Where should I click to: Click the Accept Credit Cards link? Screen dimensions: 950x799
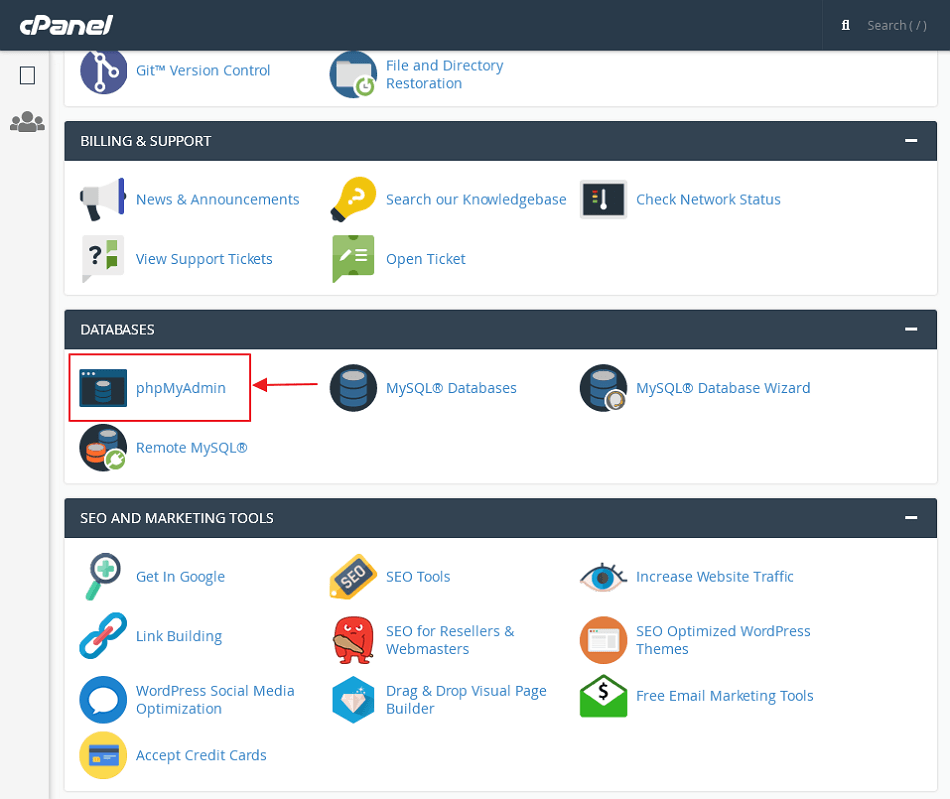tap(201, 755)
